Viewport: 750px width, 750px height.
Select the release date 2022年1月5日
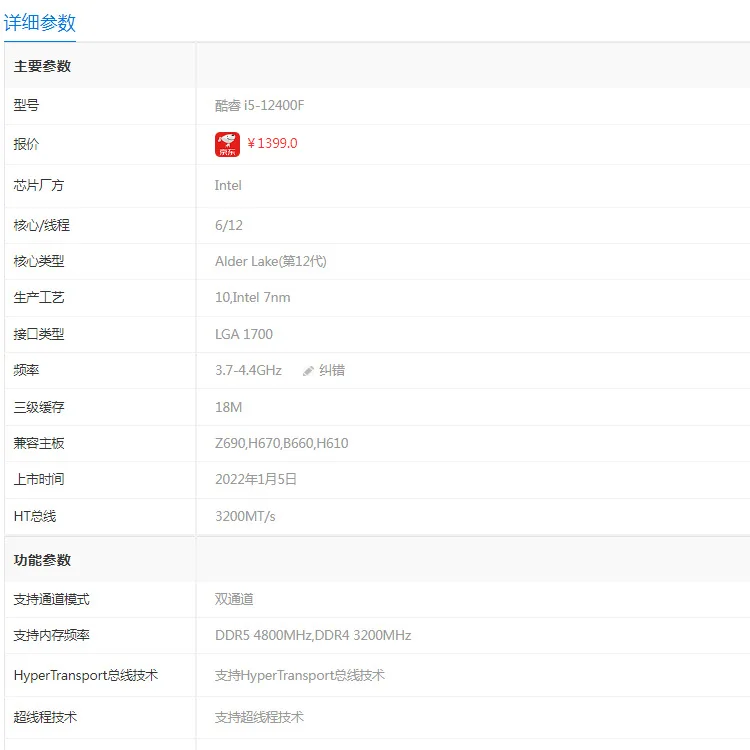pos(256,479)
